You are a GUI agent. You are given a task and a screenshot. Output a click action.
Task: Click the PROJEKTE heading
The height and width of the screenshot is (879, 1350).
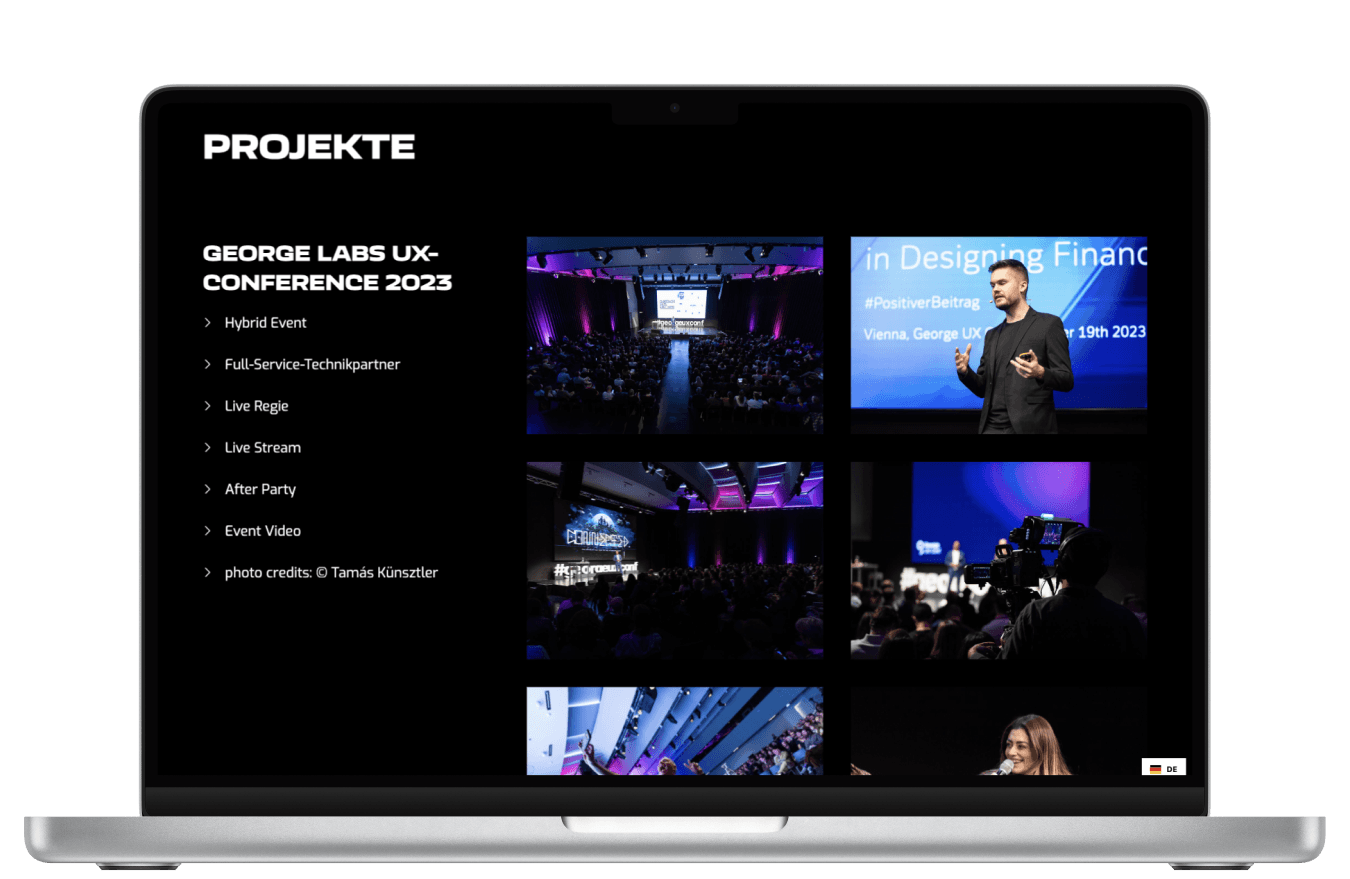309,147
